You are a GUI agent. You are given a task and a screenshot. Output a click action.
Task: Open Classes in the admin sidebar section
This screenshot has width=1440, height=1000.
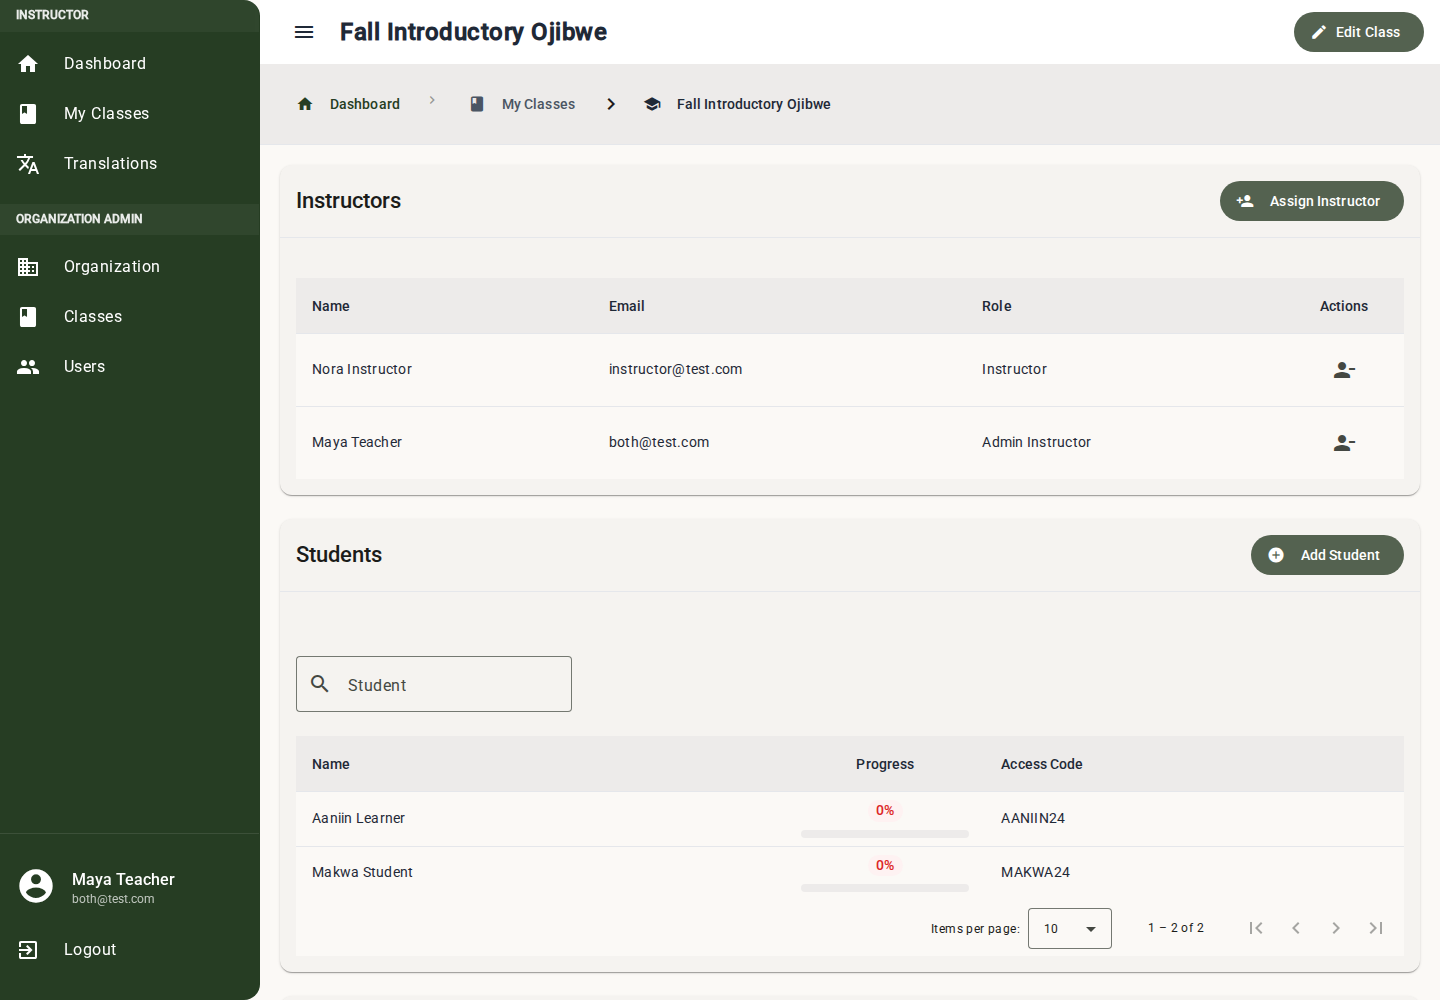(x=130, y=317)
